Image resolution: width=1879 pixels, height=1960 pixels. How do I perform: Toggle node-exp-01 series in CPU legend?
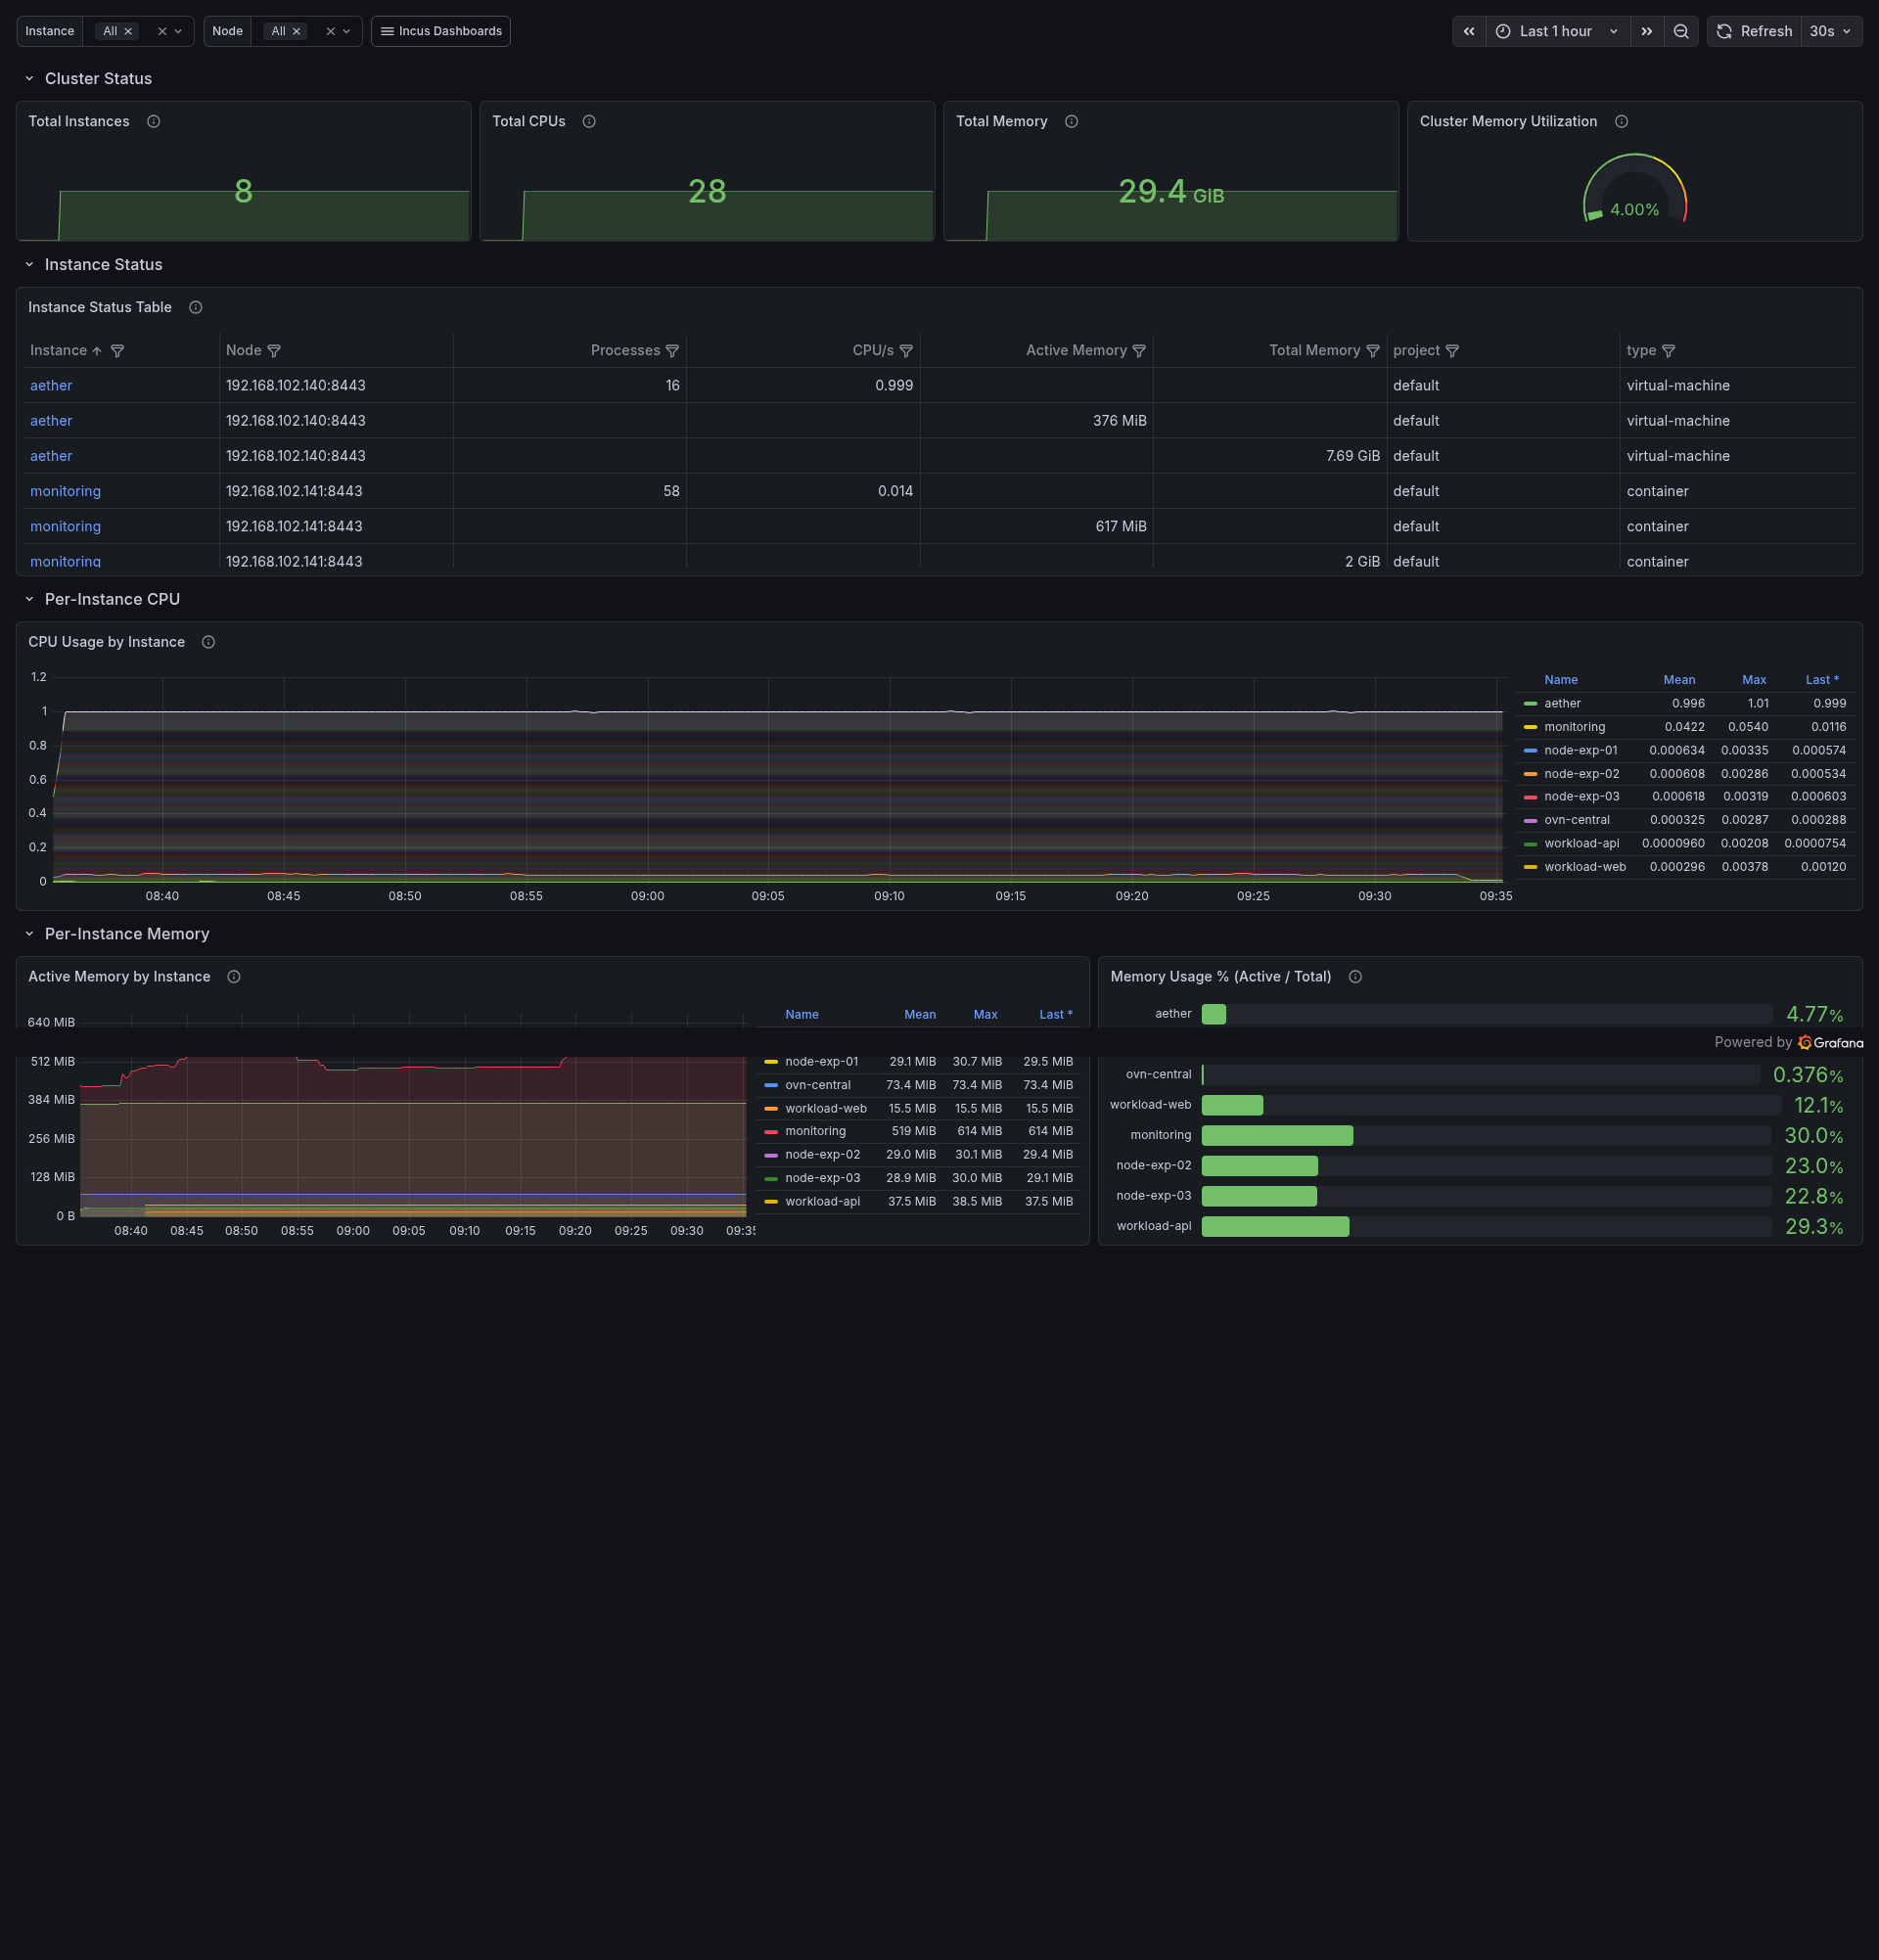click(1580, 751)
